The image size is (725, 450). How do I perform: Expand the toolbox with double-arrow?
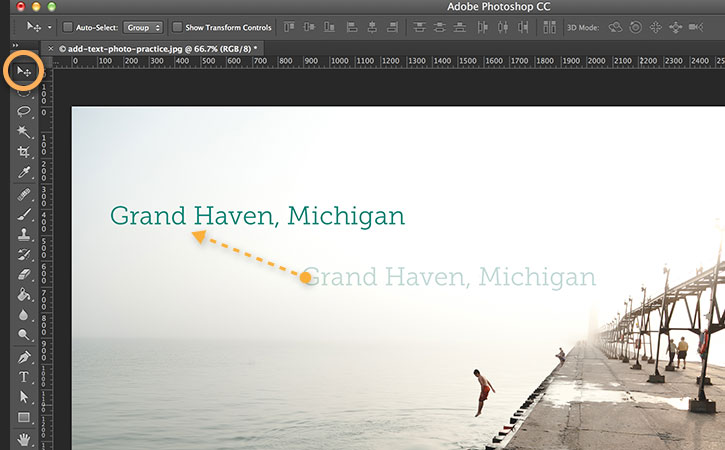tap(14, 46)
